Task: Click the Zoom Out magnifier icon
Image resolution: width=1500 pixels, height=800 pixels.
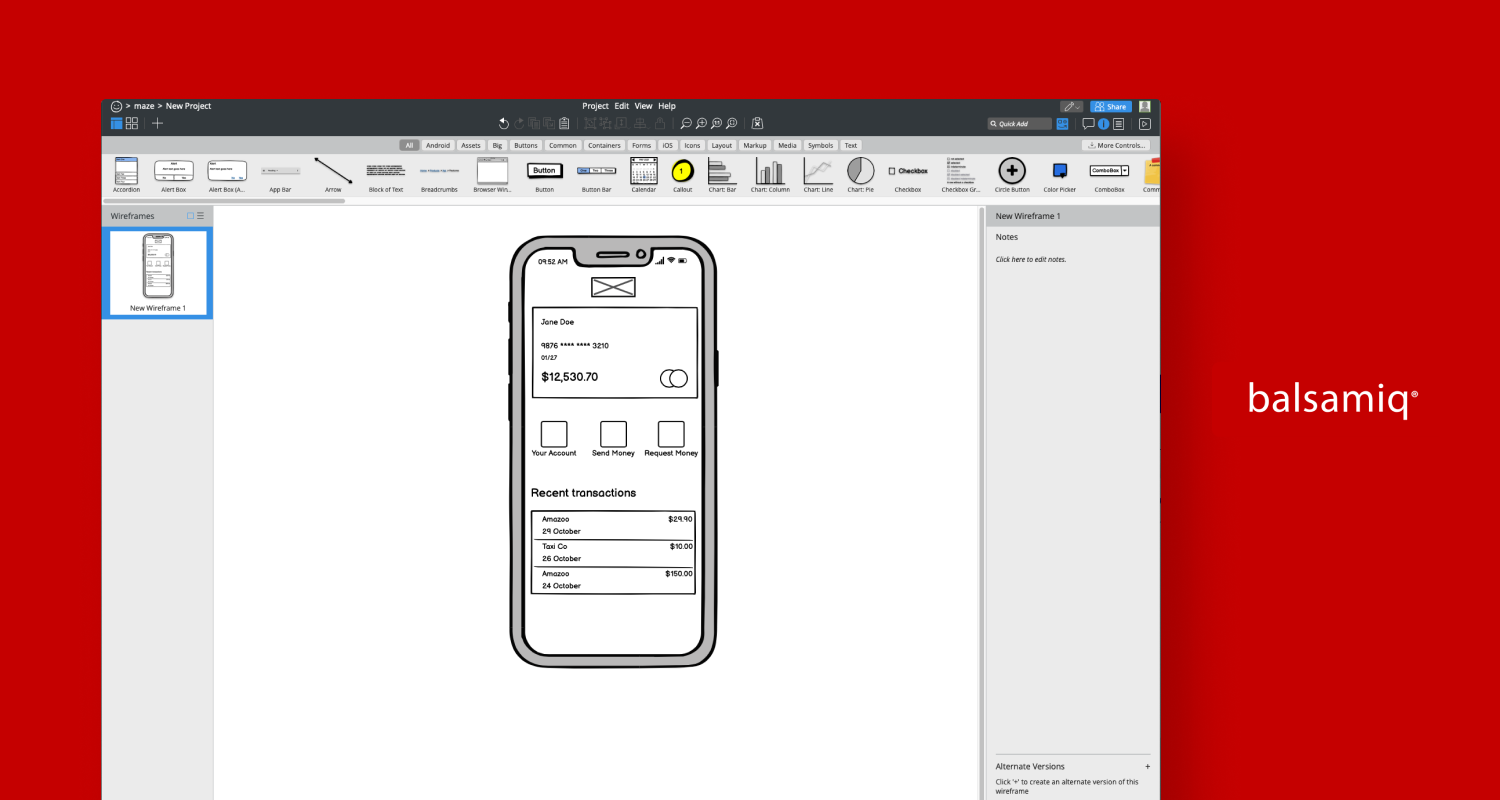Action: coord(686,123)
